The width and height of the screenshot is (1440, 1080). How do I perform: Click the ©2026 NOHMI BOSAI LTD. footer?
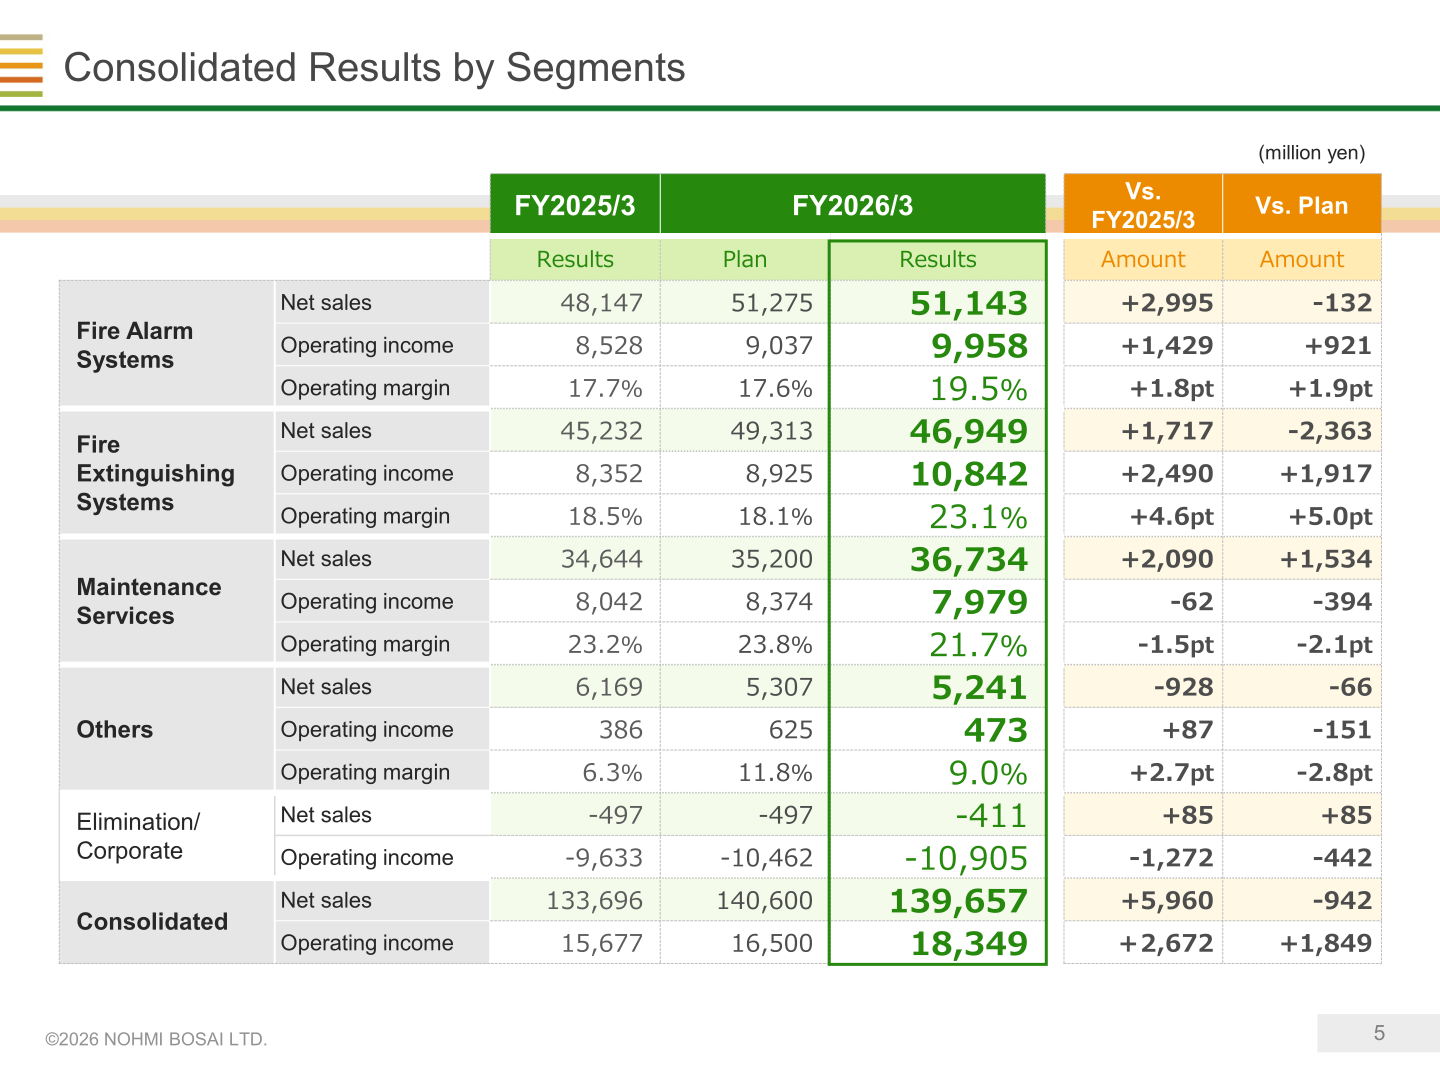156,1039
